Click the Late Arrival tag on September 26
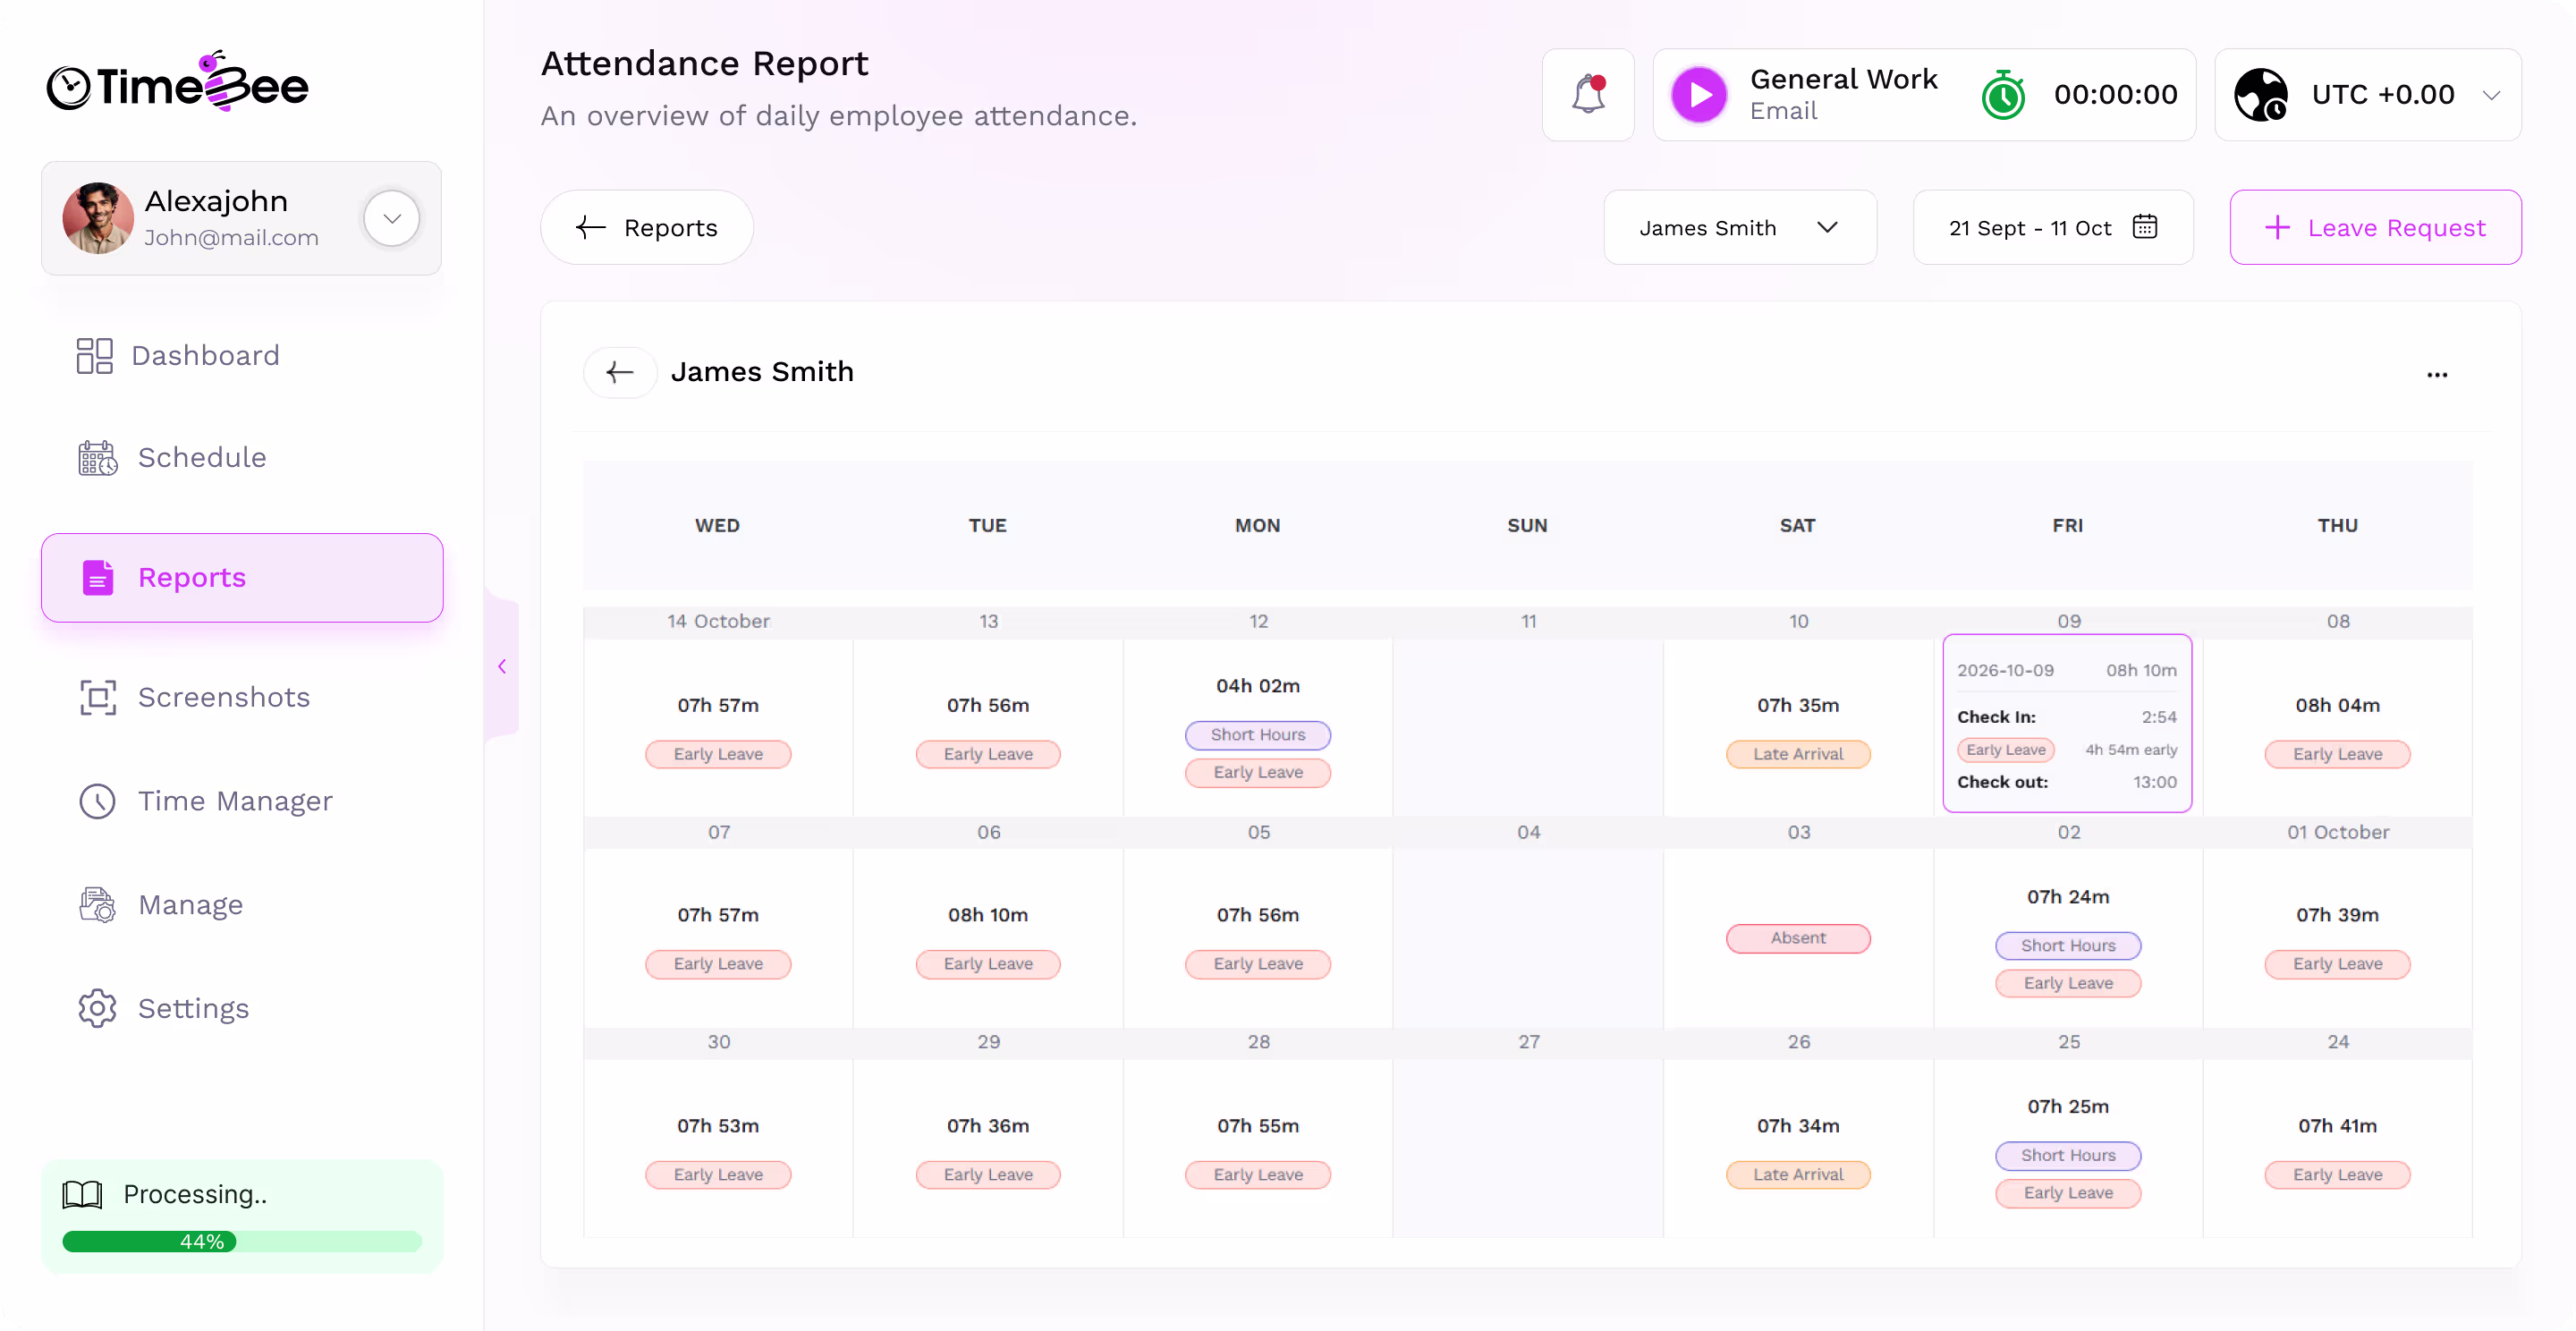Screen dimensions: 2576x1331 (1797, 1175)
